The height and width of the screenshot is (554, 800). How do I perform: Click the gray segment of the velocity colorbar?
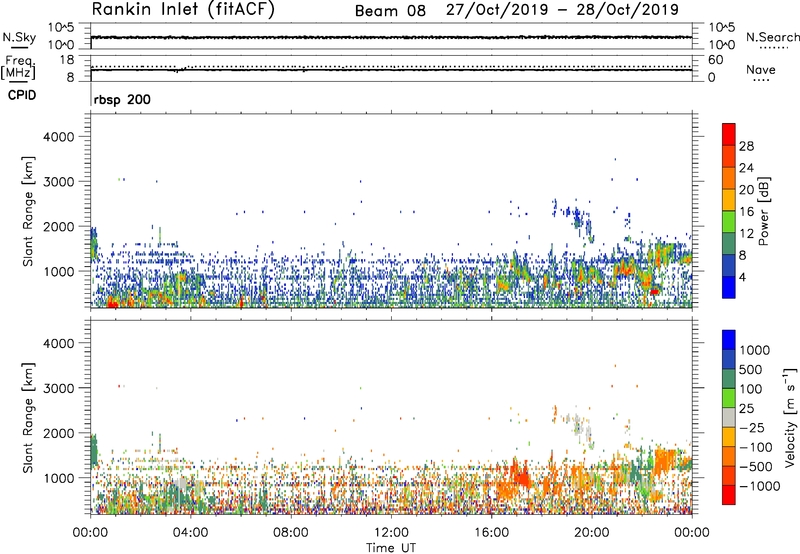(x=729, y=418)
